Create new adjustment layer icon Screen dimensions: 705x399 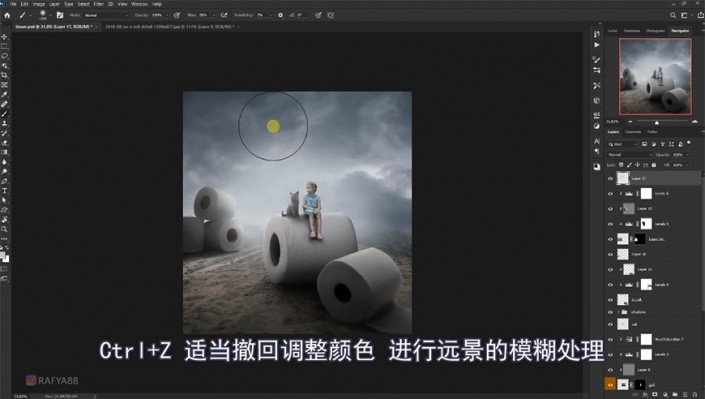pyautogui.click(x=665, y=395)
